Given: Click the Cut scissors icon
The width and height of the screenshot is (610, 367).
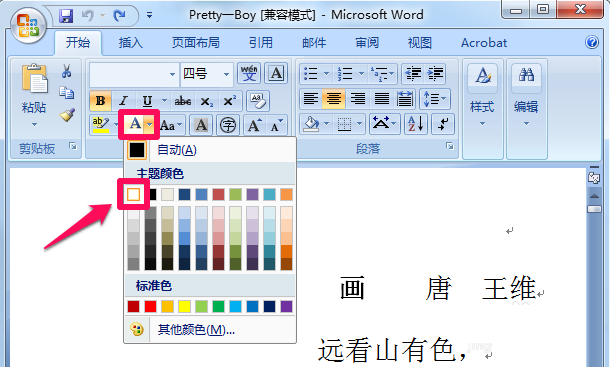Looking at the screenshot, I should [x=67, y=71].
